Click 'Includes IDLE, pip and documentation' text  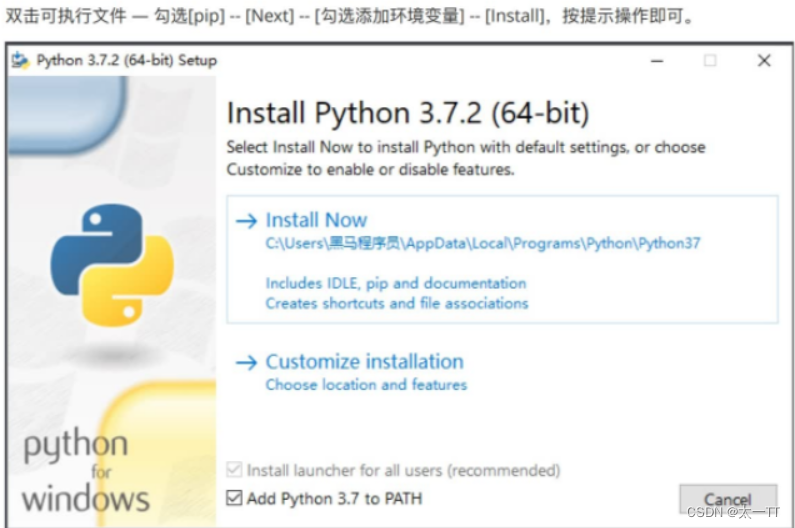point(396,283)
